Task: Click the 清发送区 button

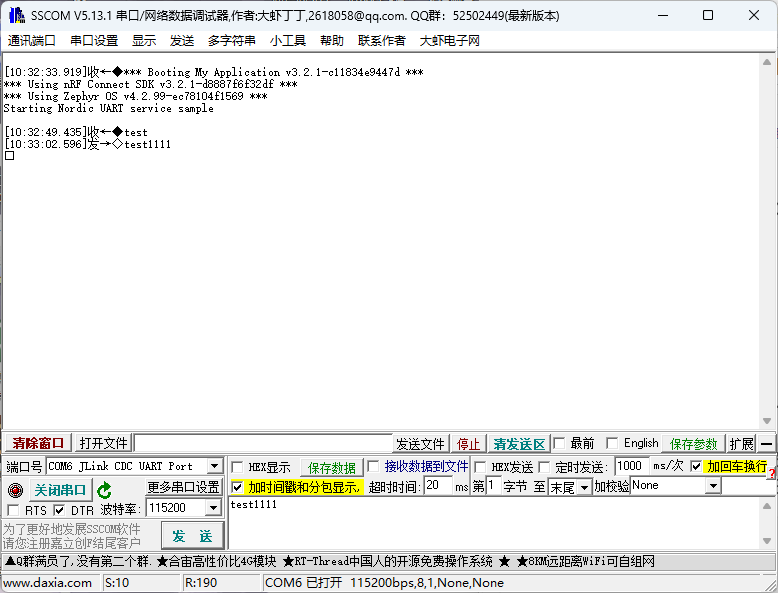Action: [x=519, y=444]
